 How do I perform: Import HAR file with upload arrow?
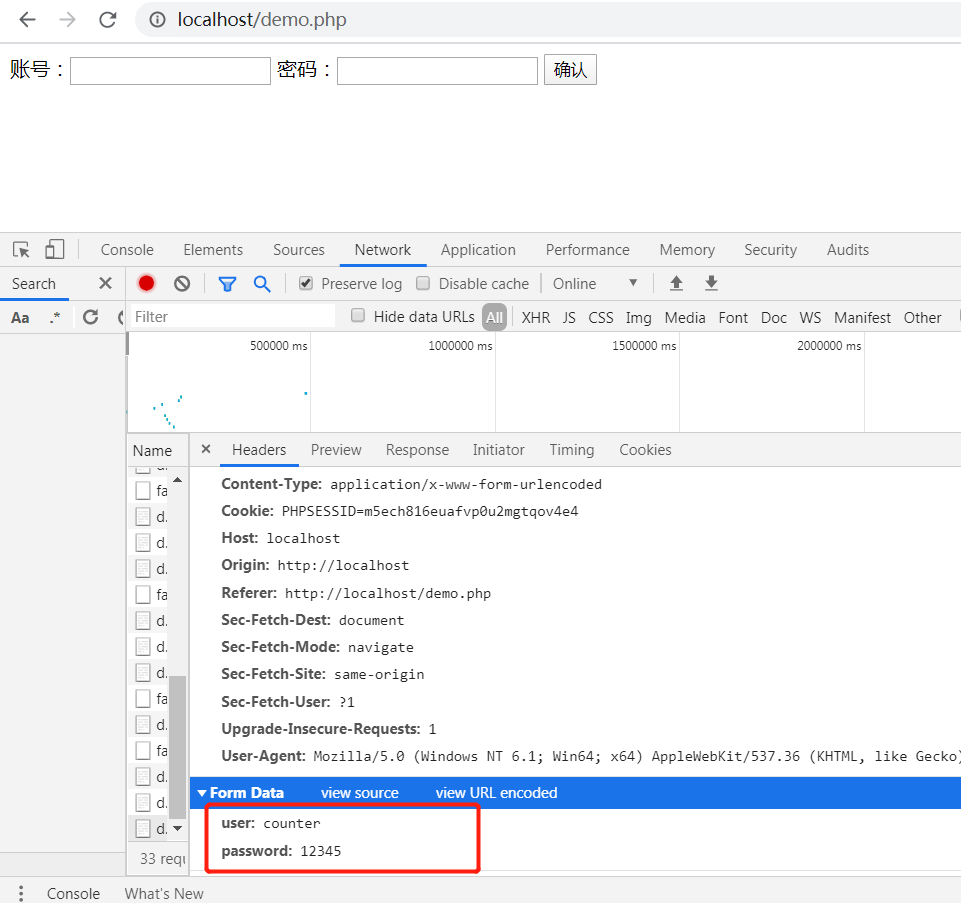[x=676, y=283]
